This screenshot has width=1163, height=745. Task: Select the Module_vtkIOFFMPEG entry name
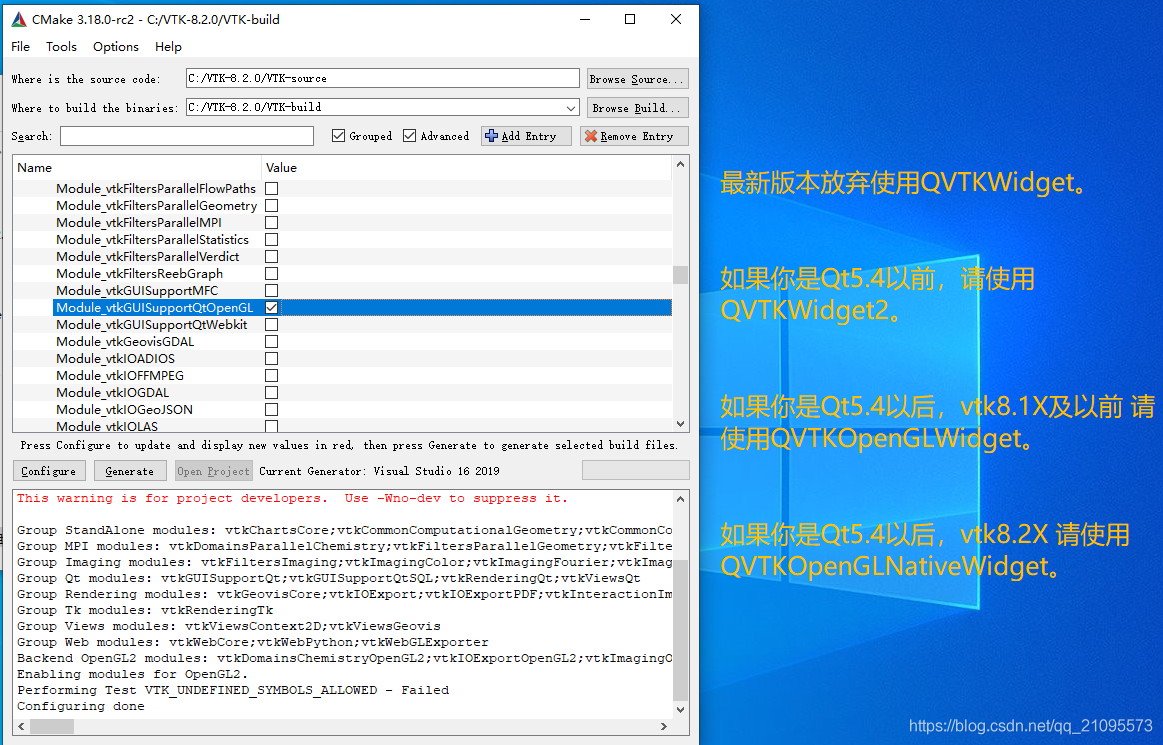(x=120, y=375)
